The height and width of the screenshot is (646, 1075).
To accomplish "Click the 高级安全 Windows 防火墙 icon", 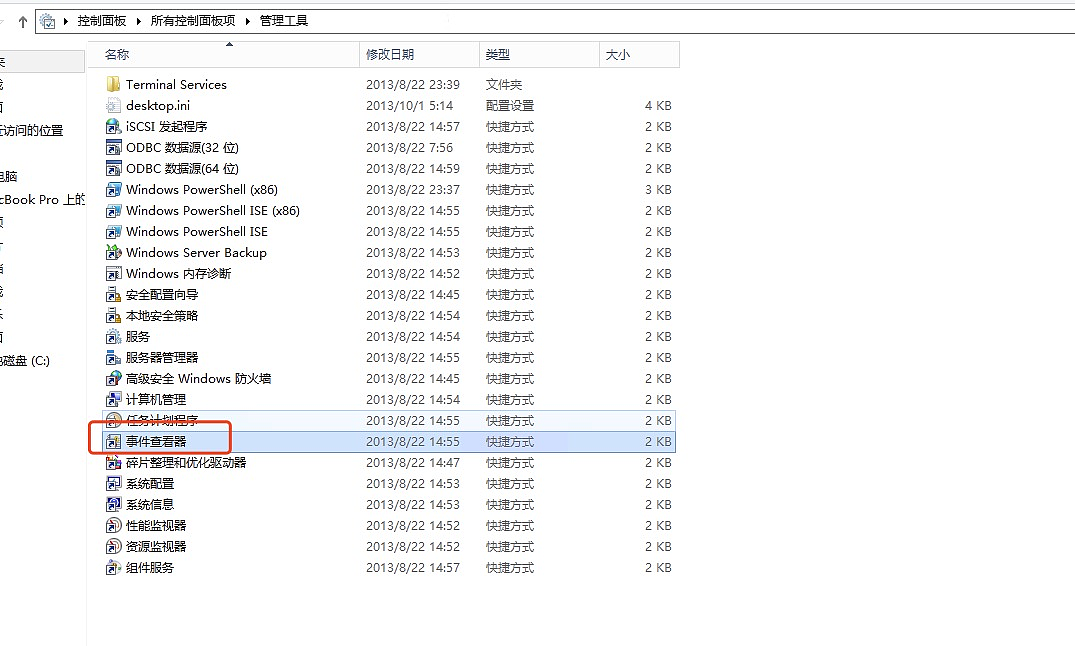I will click(x=113, y=379).
